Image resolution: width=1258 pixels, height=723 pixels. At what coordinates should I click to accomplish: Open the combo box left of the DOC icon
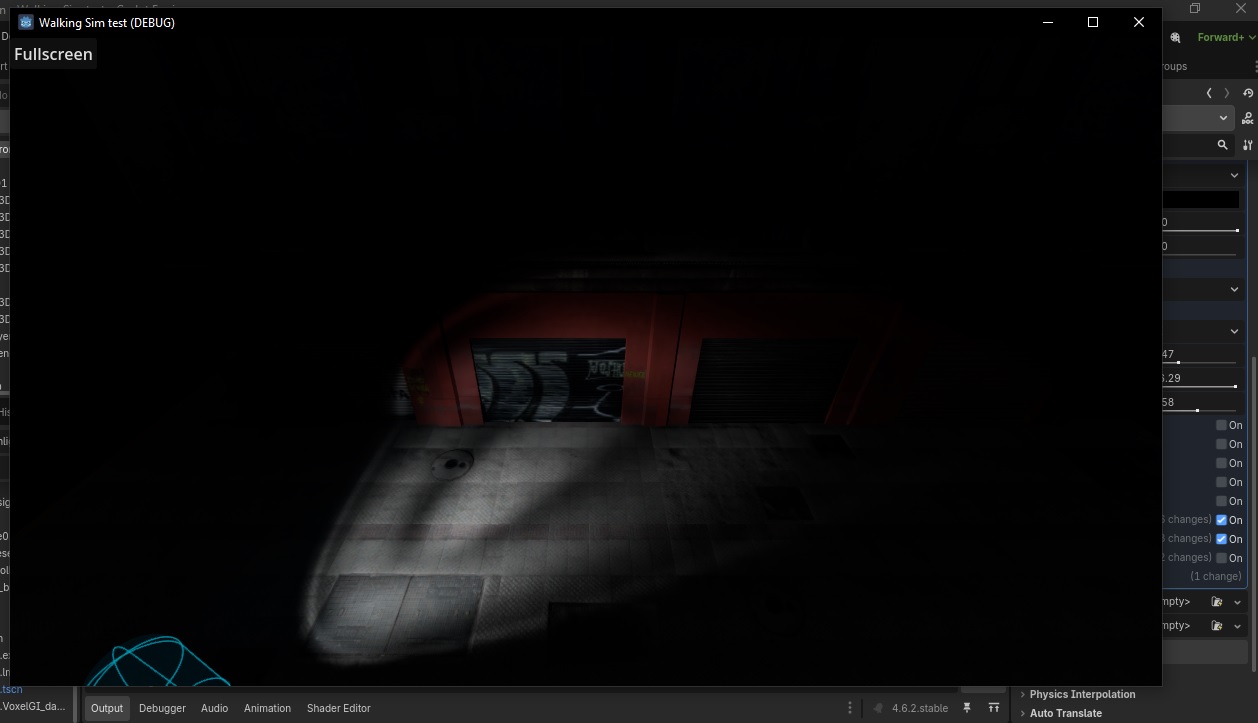1198,118
